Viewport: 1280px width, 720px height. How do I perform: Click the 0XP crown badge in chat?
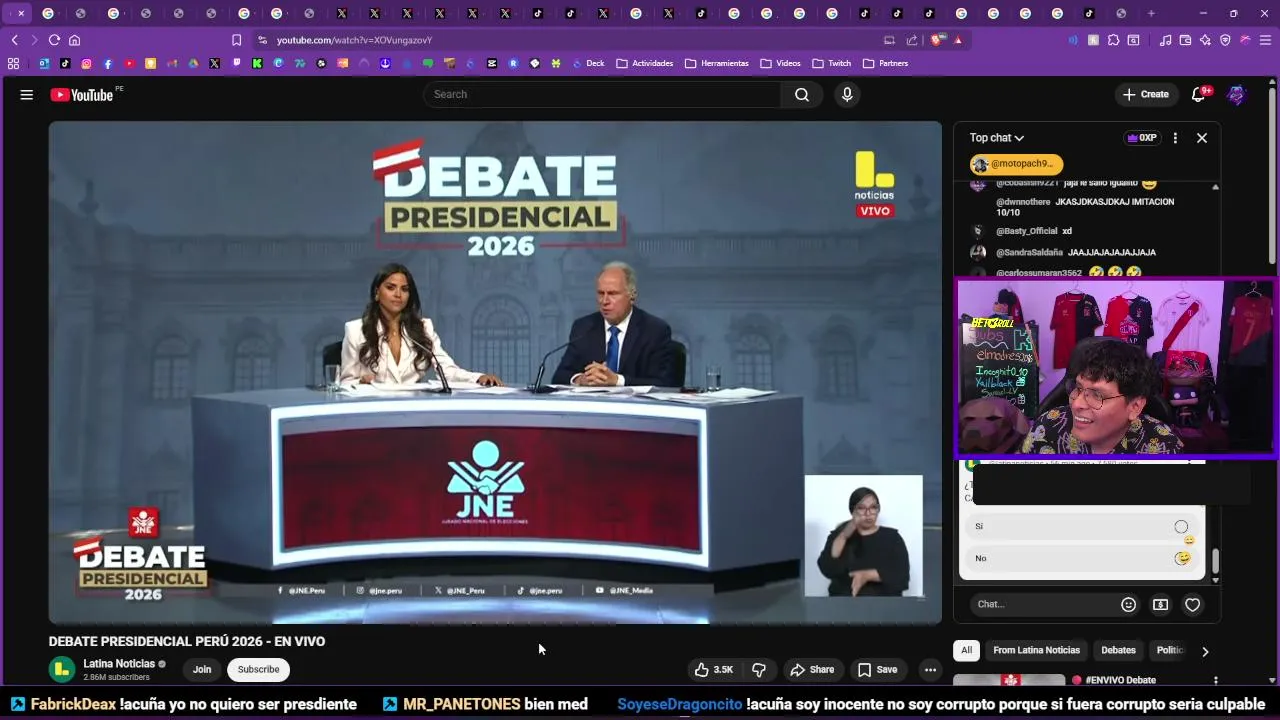pos(1141,138)
